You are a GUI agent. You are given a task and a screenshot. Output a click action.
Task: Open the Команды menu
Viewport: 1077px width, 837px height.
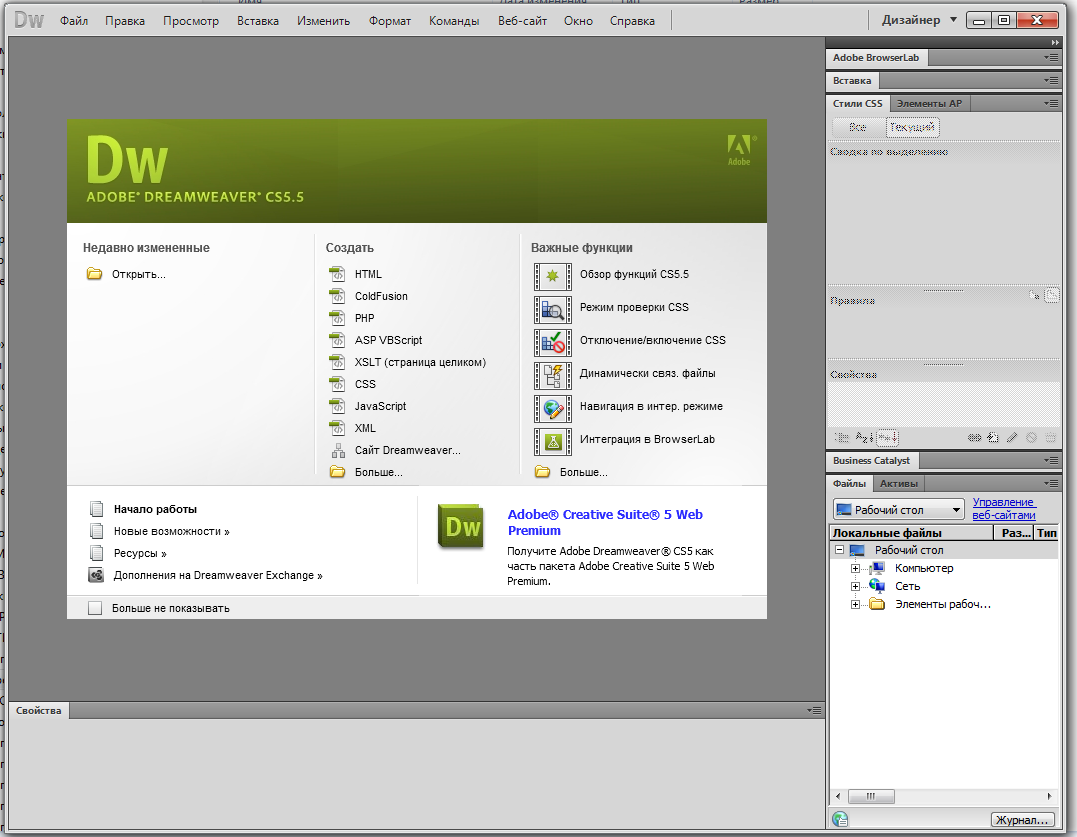coord(454,21)
